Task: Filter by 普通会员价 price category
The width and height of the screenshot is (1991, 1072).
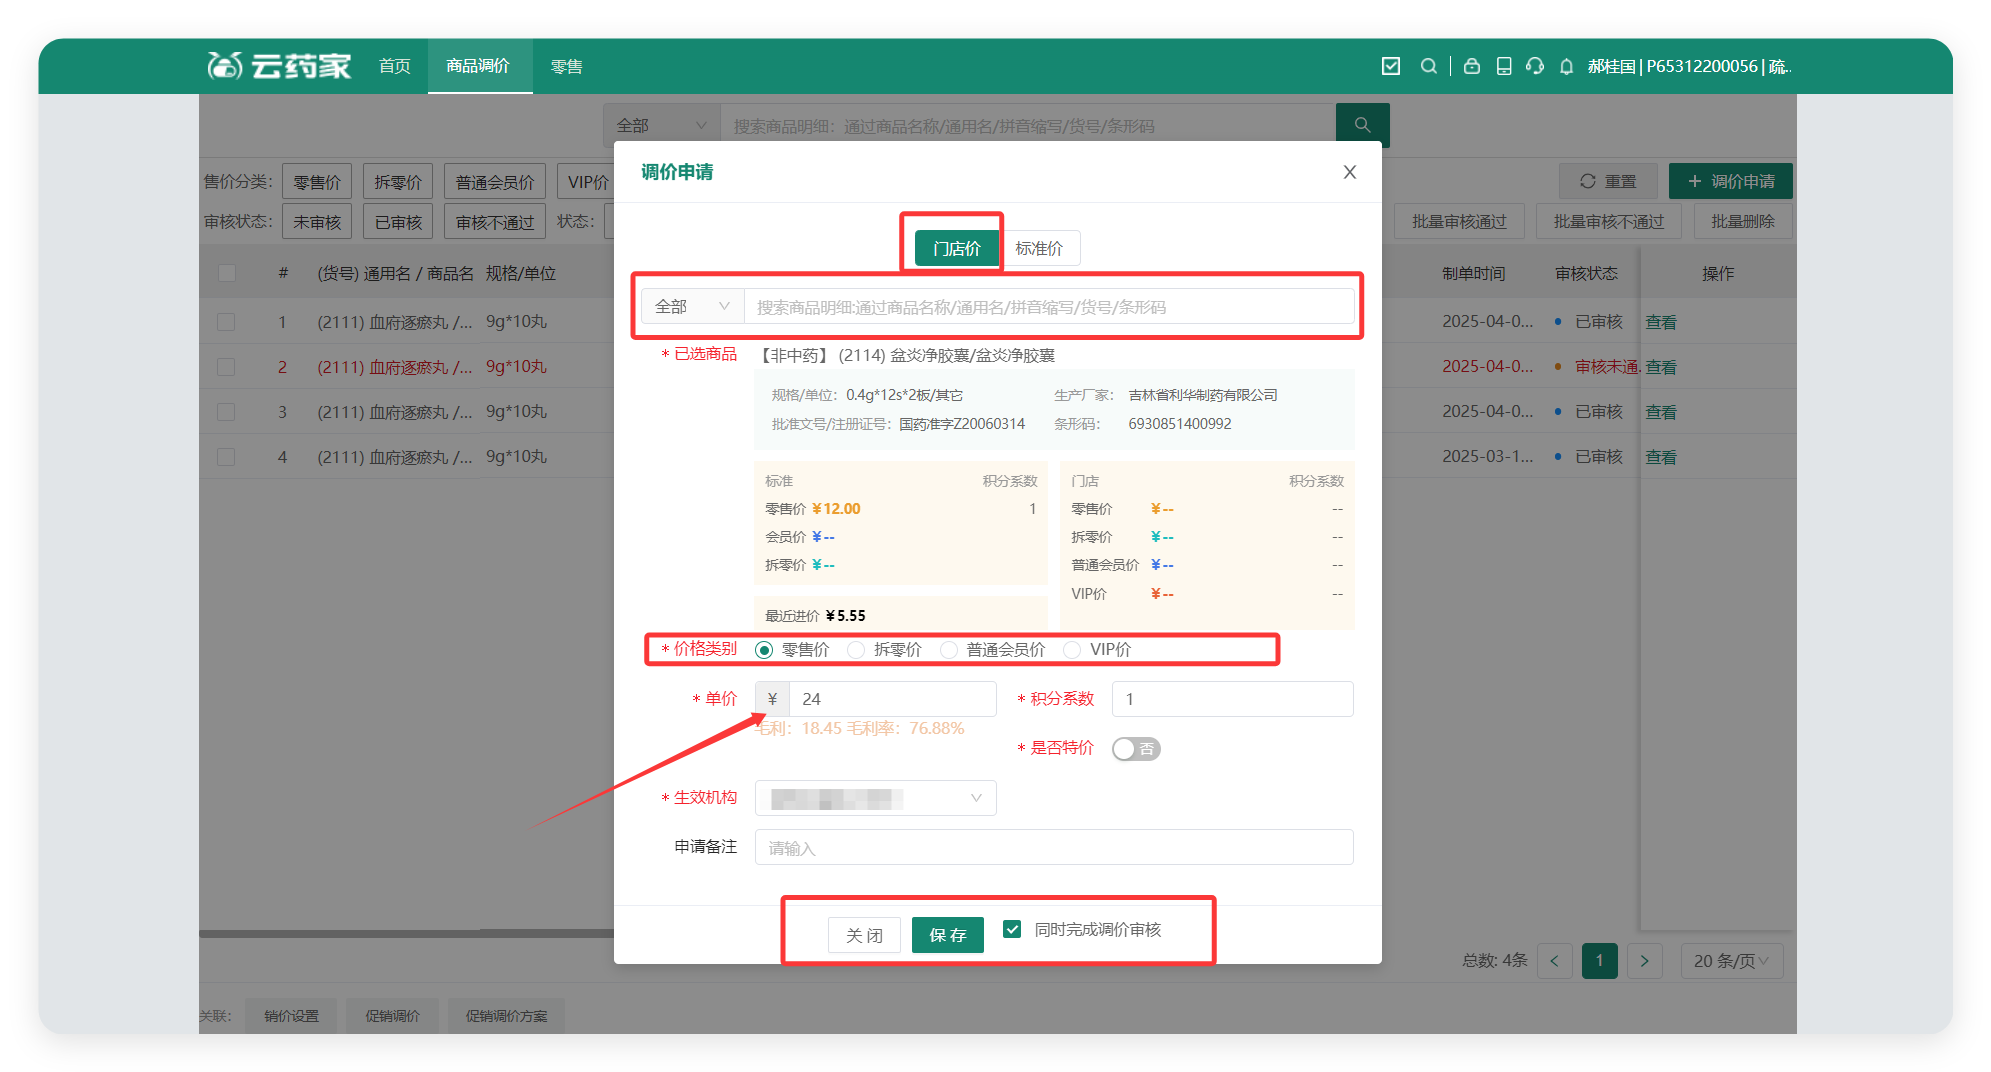Action: tap(495, 181)
